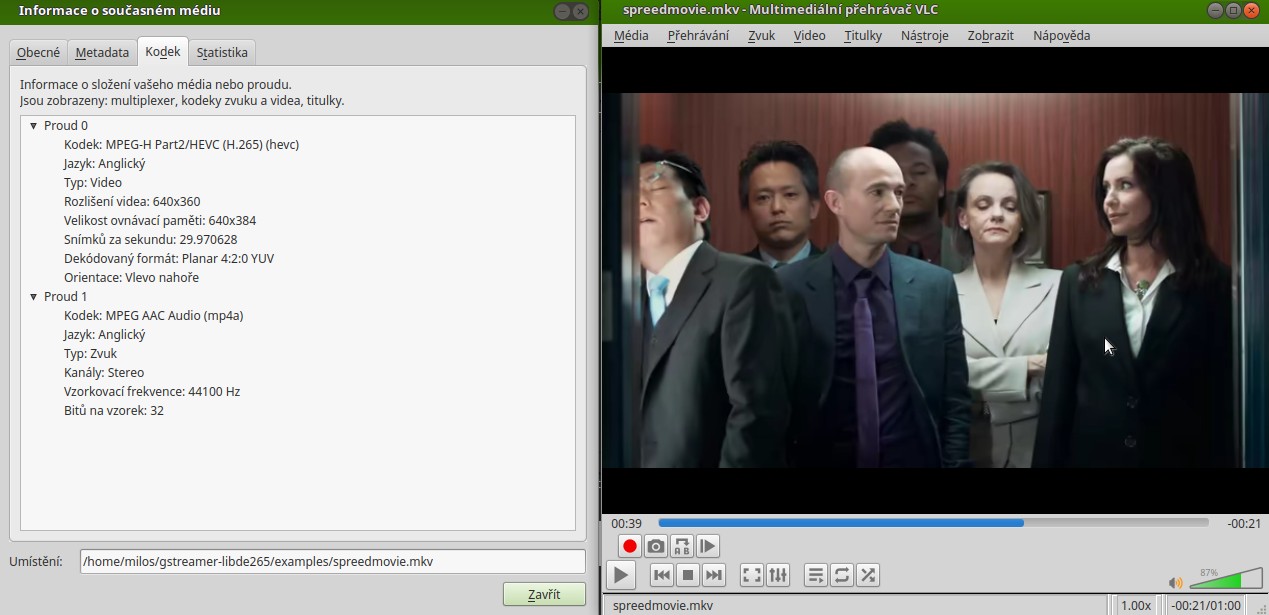Collapse the Proud 1 stream
Image resolution: width=1269 pixels, height=615 pixels.
click(33, 297)
